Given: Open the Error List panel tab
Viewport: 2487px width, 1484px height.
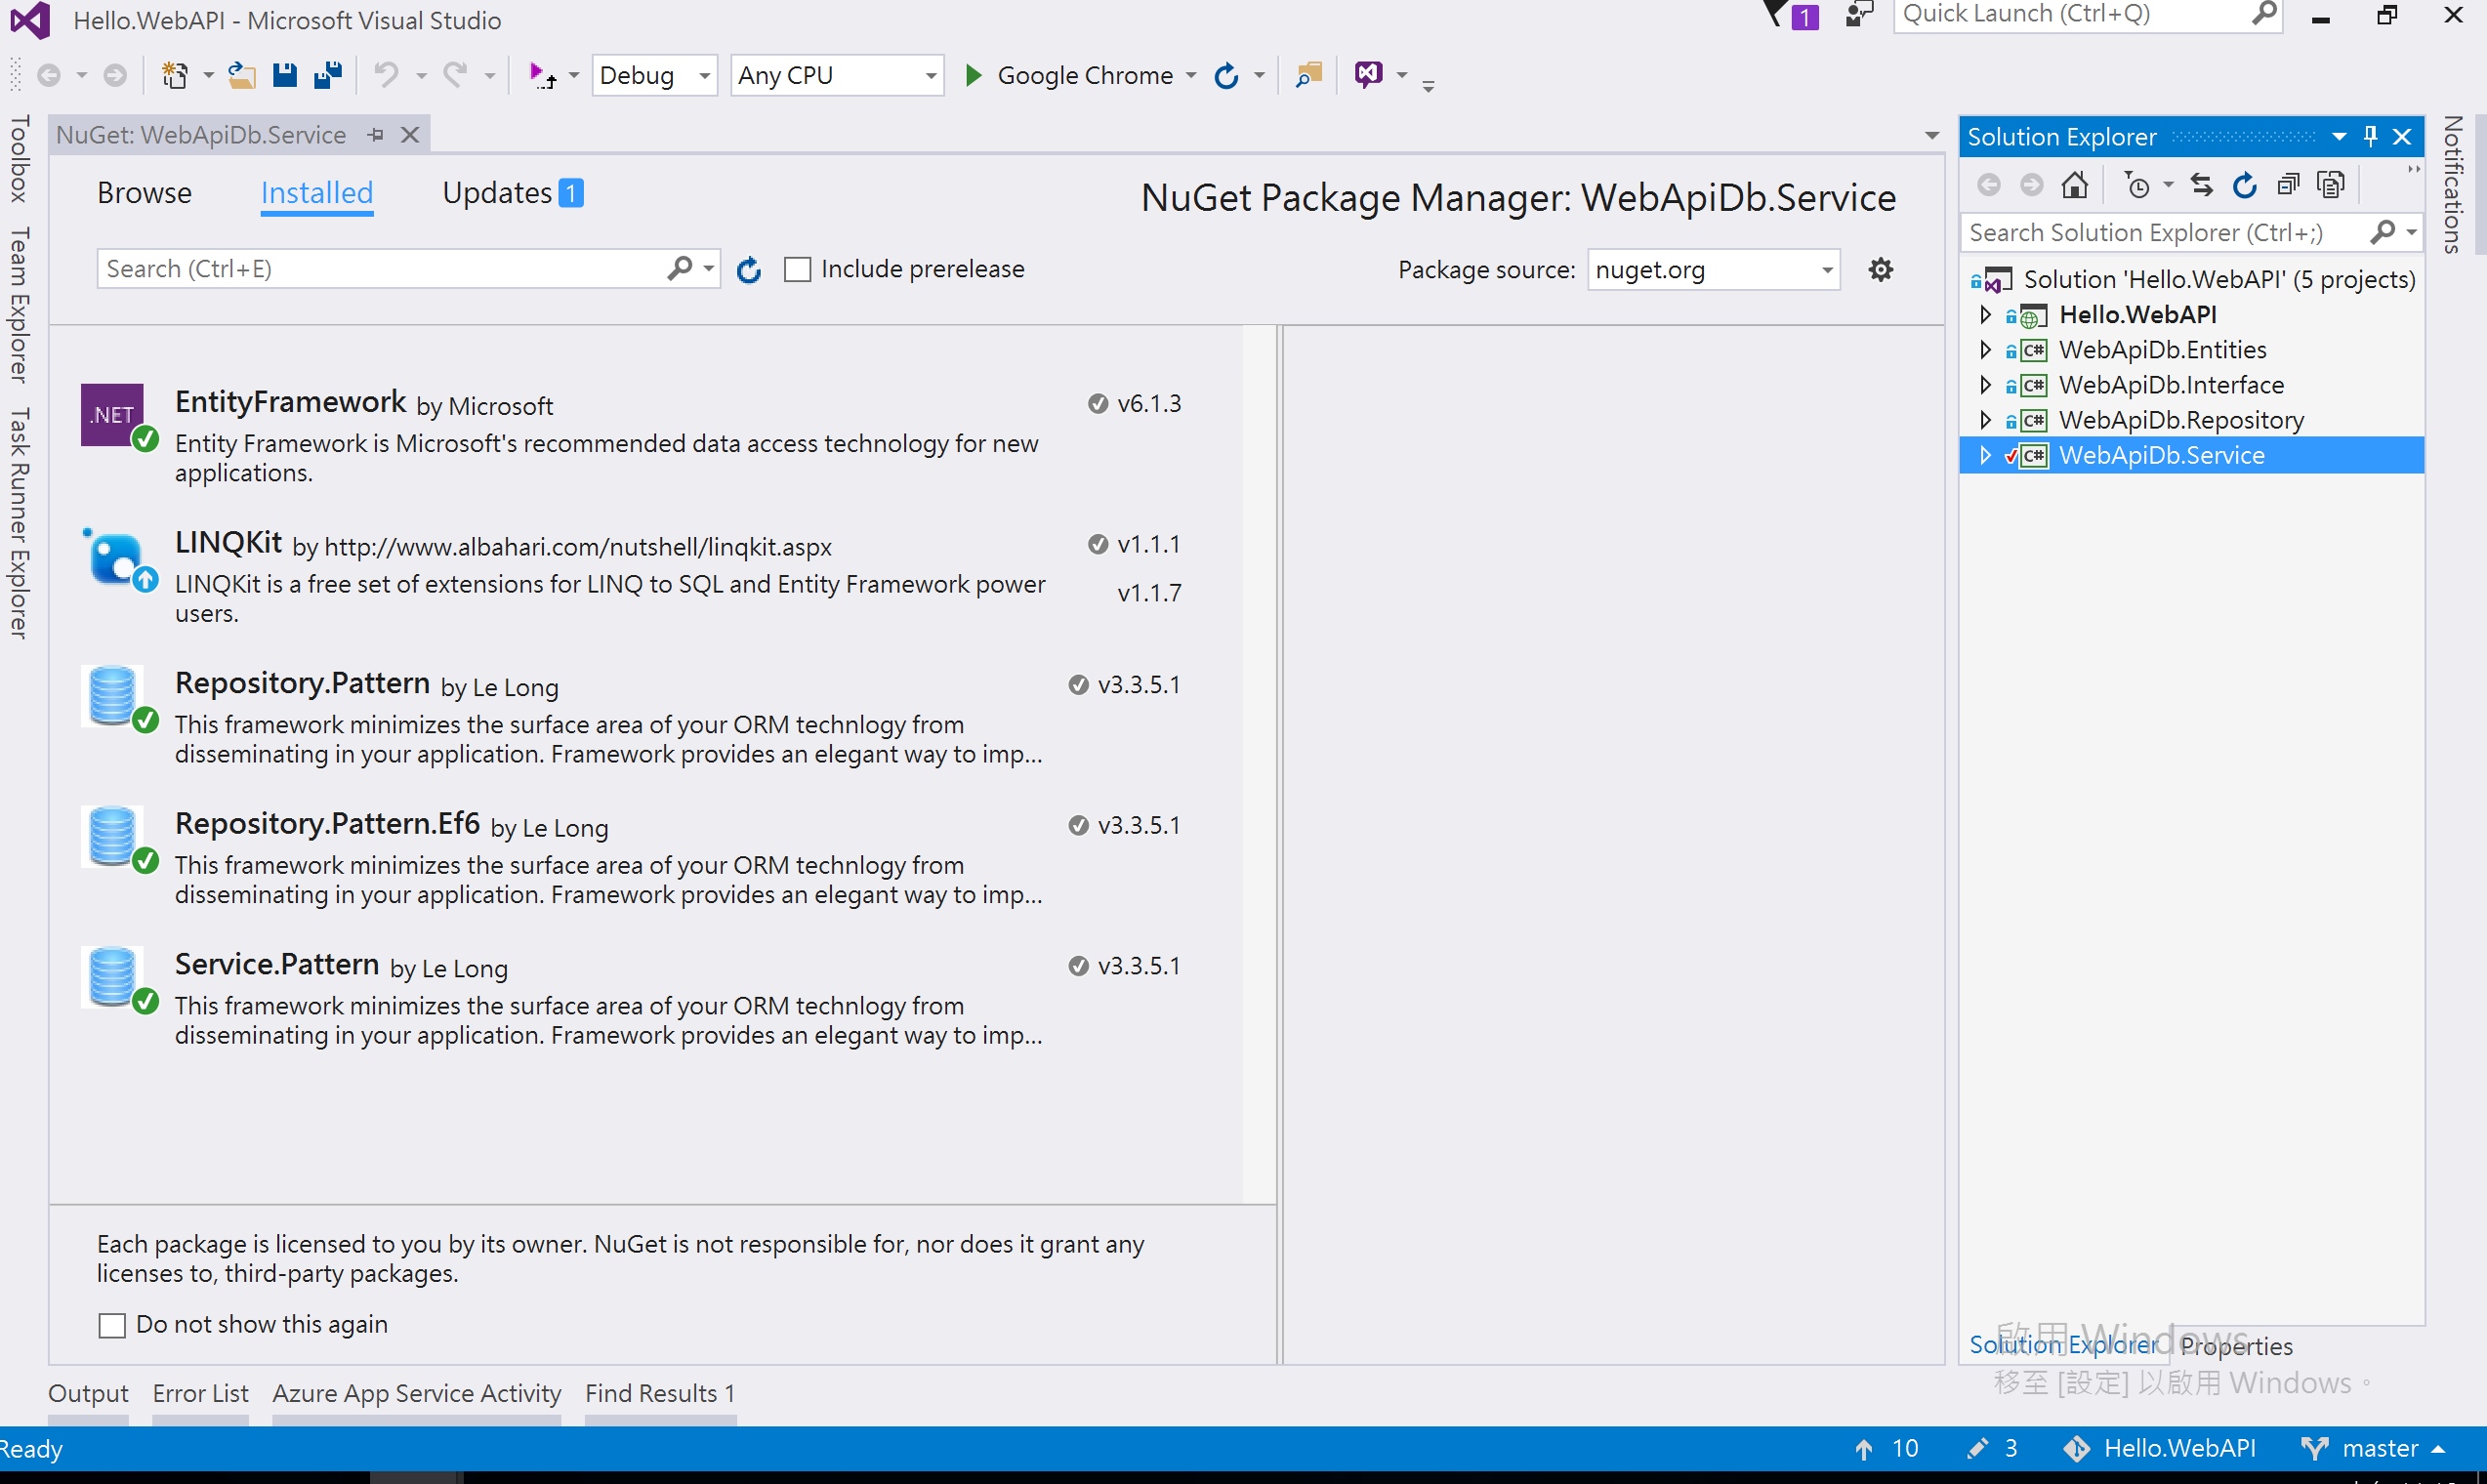Looking at the screenshot, I should coord(200,1394).
